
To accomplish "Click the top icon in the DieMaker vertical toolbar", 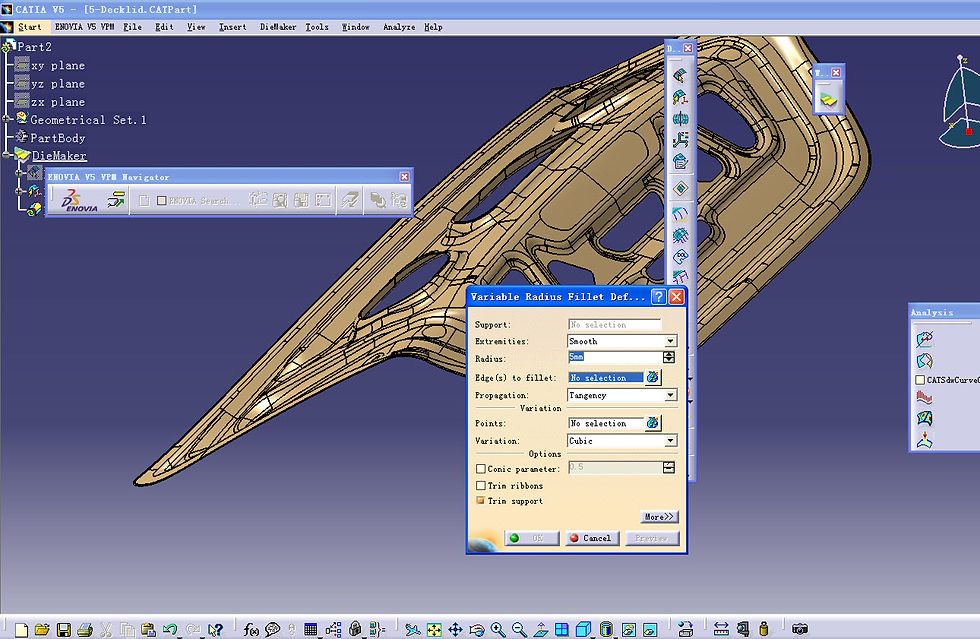I will coord(680,76).
